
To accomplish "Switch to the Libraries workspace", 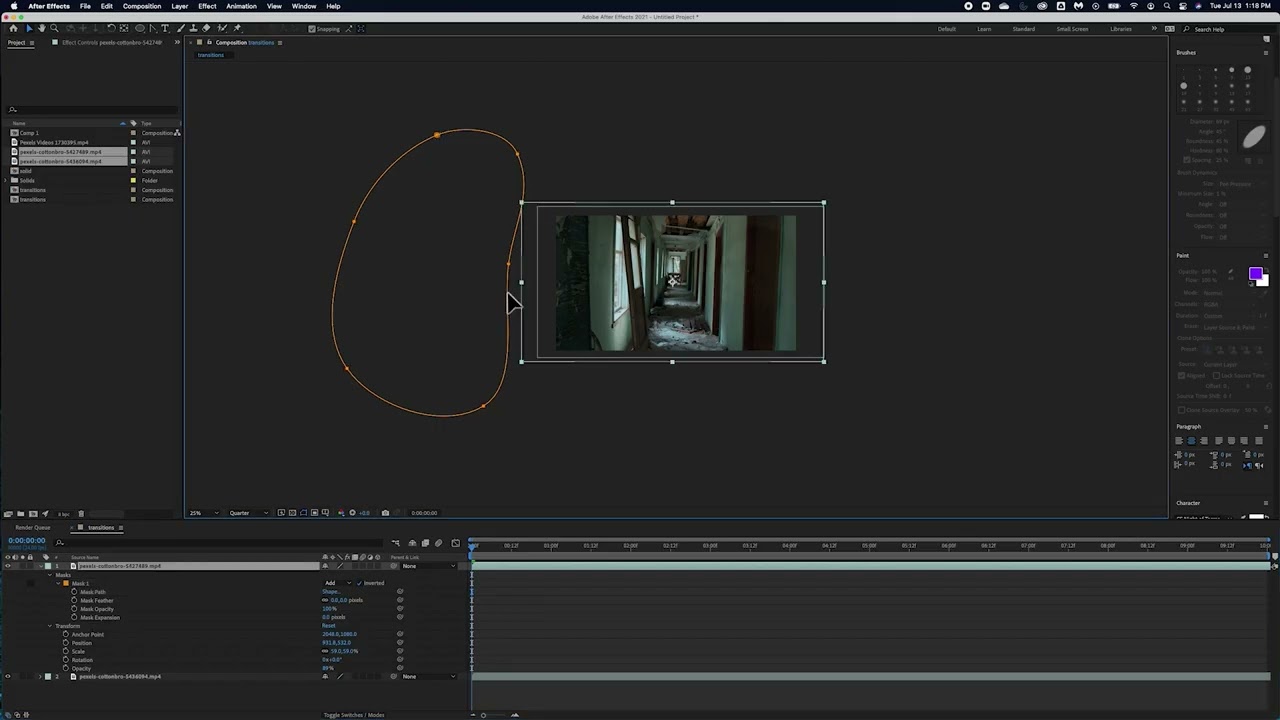I will [1121, 29].
